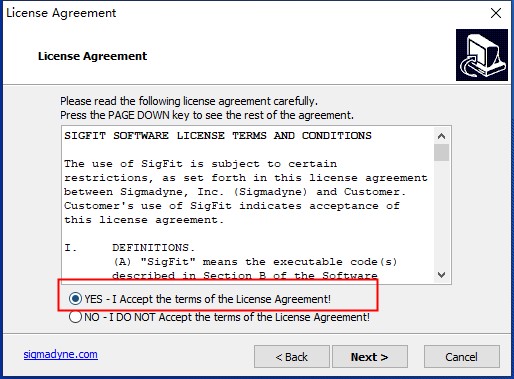Click the installer computer icon
Screen dimensions: 514x379
coord(482,55)
